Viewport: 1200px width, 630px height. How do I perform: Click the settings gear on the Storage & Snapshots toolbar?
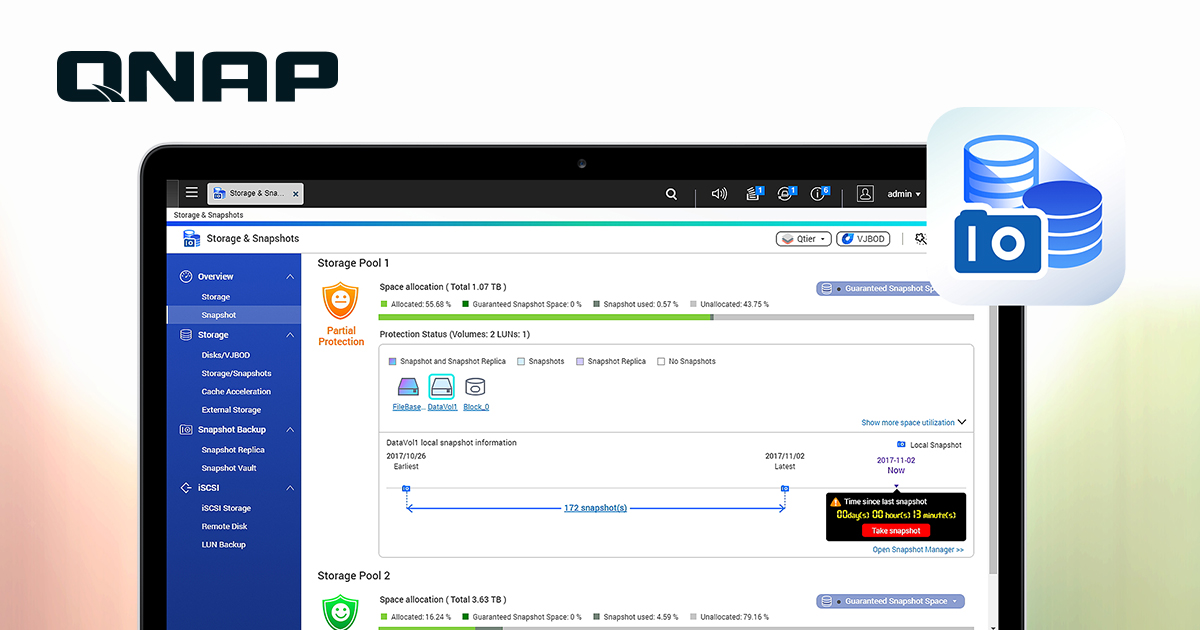(x=920, y=239)
